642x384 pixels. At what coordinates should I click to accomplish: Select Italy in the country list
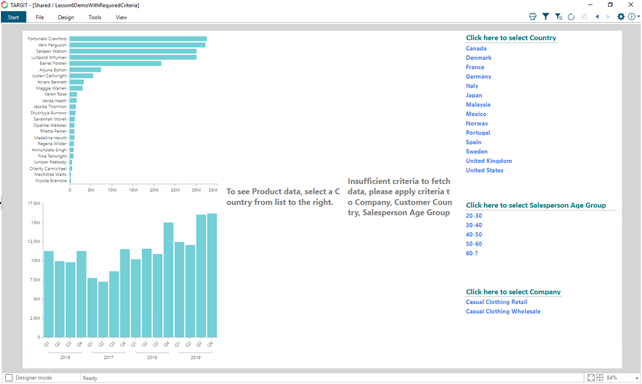coord(472,86)
